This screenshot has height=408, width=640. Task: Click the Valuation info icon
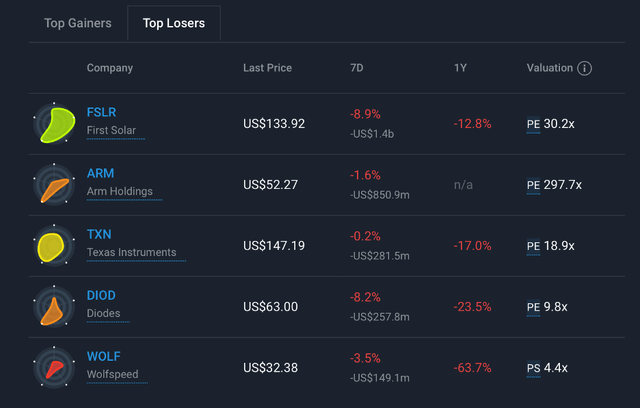pos(585,68)
